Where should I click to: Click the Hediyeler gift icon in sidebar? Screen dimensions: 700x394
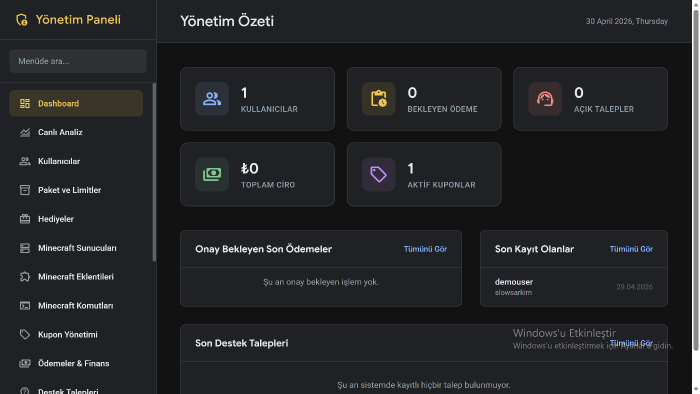click(x=25, y=219)
